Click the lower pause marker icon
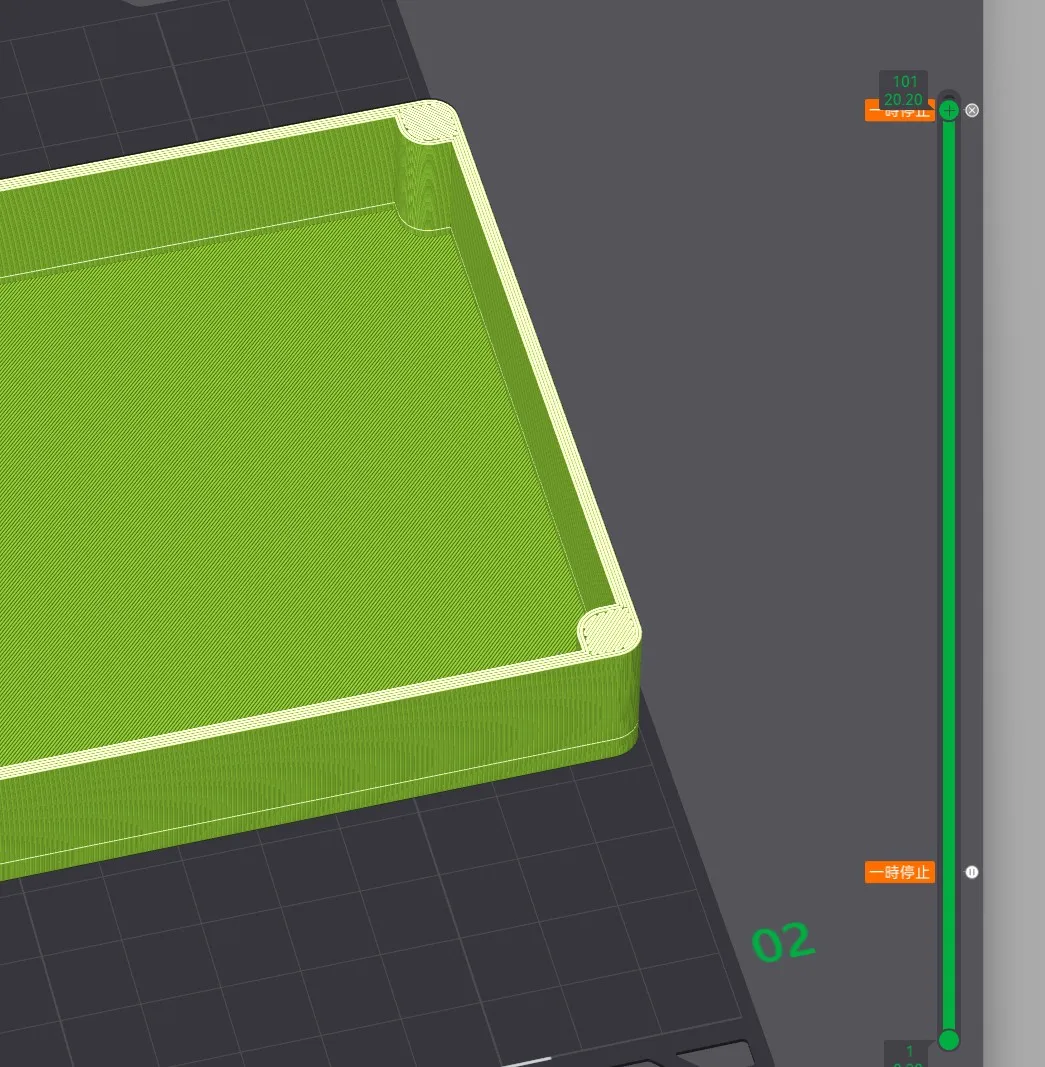This screenshot has height=1067, width=1045. click(972, 872)
